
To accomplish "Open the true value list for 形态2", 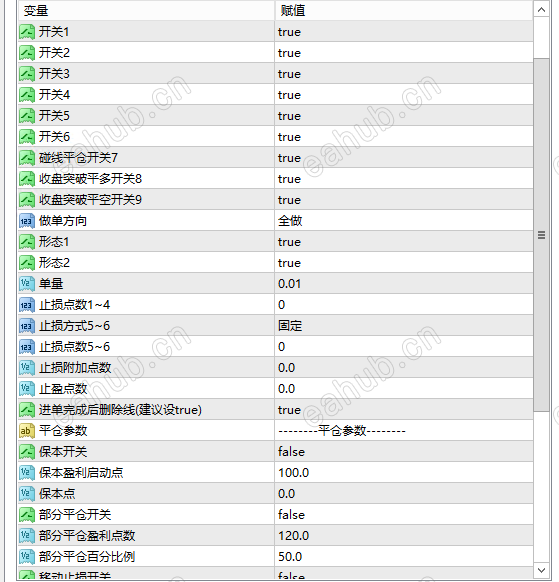I will (404, 263).
